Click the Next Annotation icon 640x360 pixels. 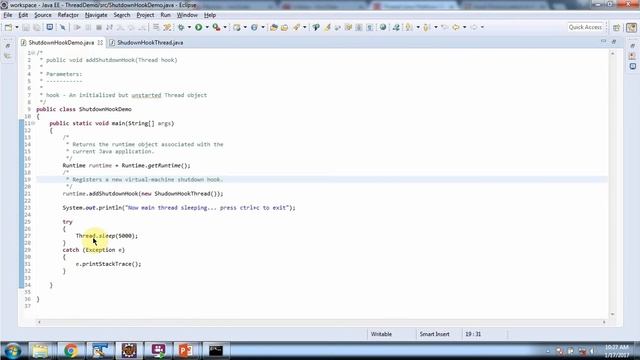[409, 27]
